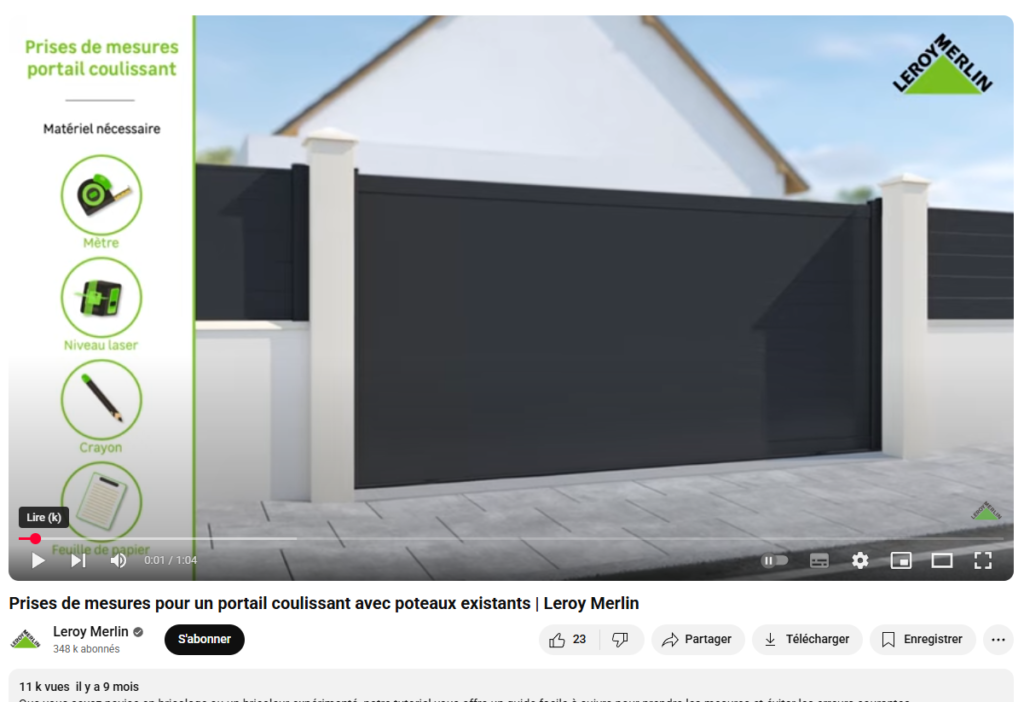The height and width of the screenshot is (702, 1024).
Task: Enable subtitles with the captions button
Action: tap(819, 561)
